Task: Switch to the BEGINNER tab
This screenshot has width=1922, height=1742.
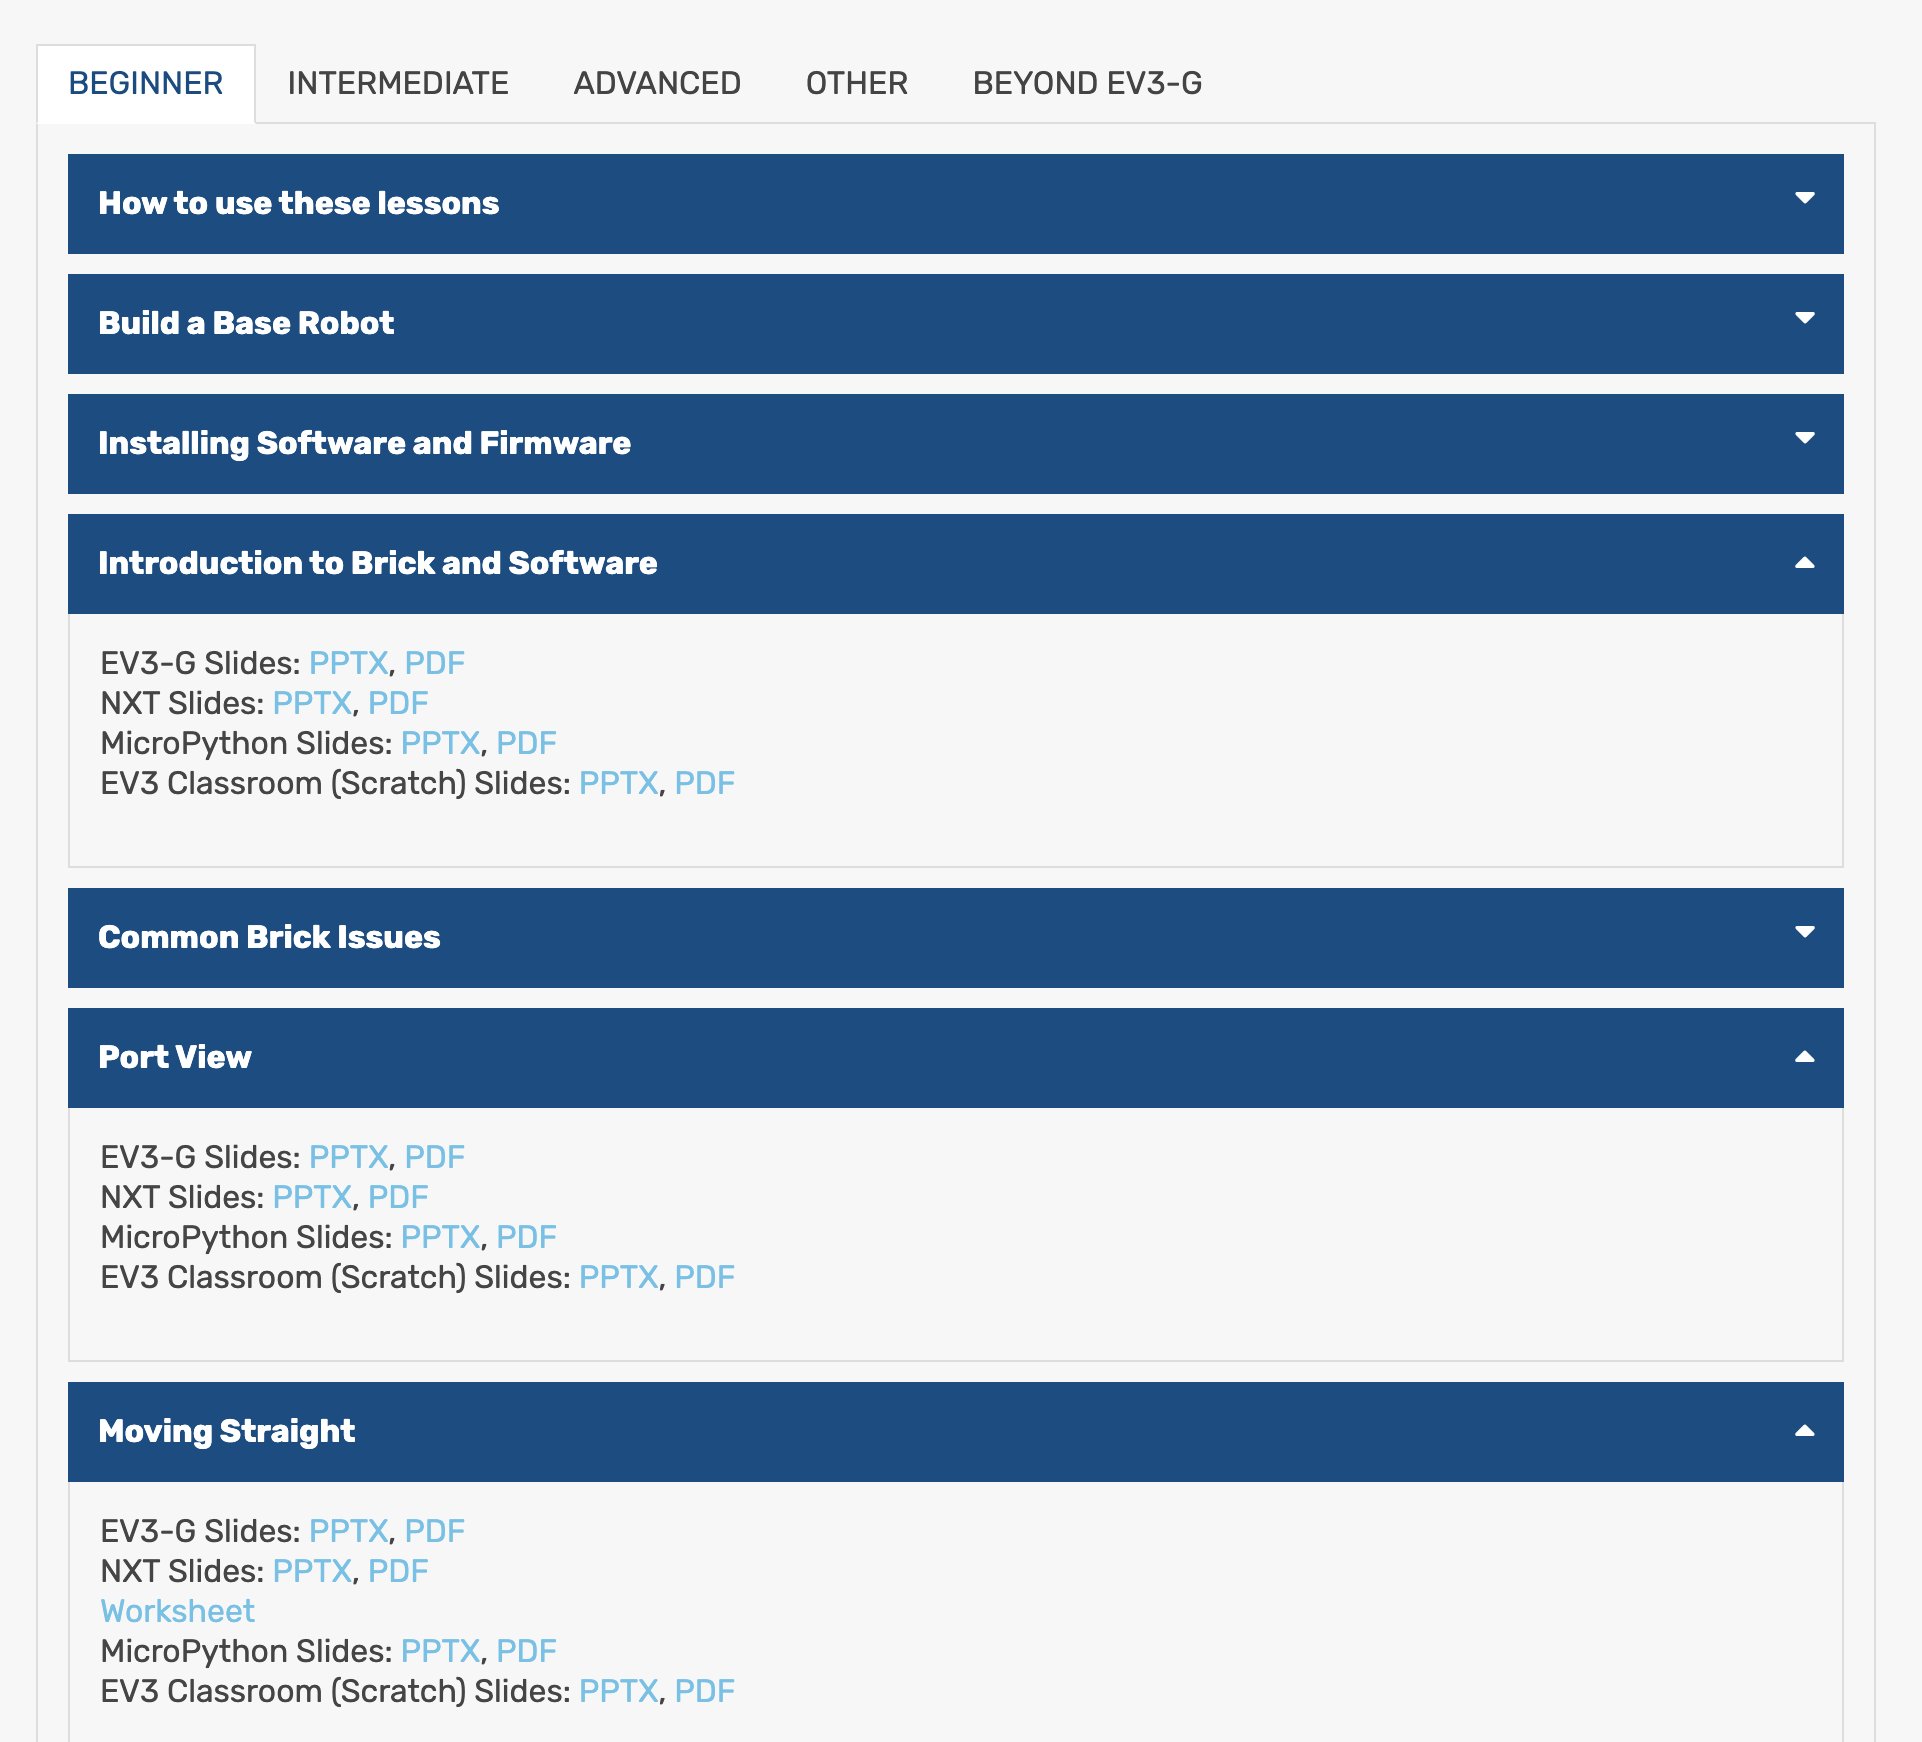Action: (x=146, y=83)
